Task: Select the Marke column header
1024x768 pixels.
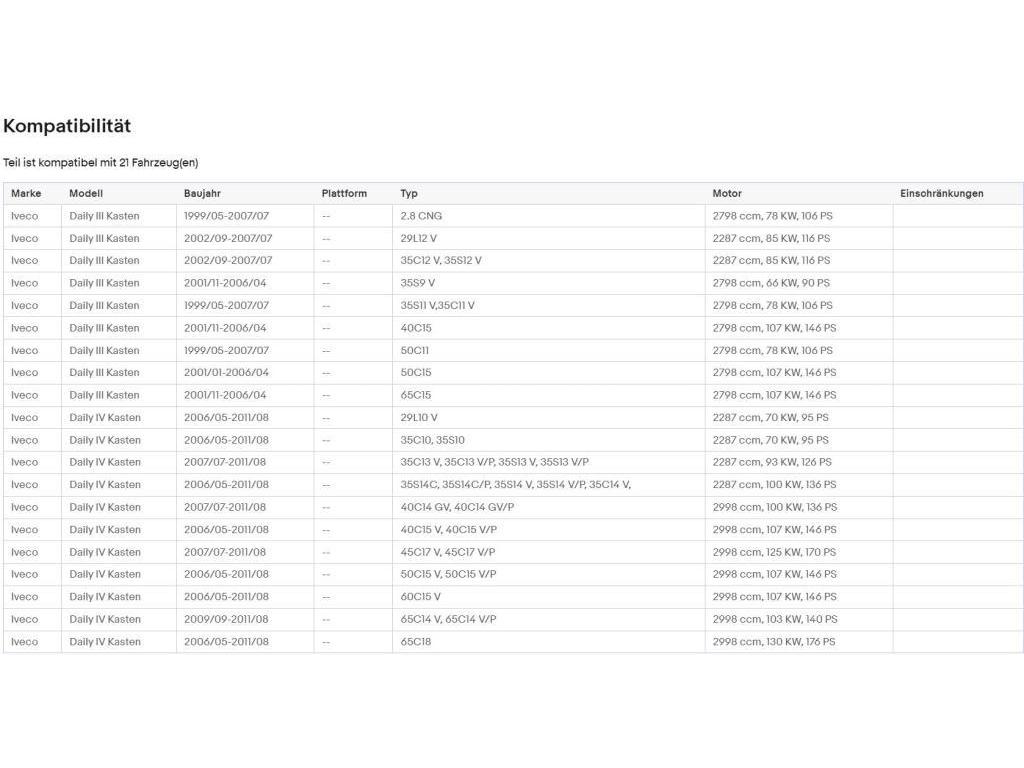Action: tap(26, 193)
